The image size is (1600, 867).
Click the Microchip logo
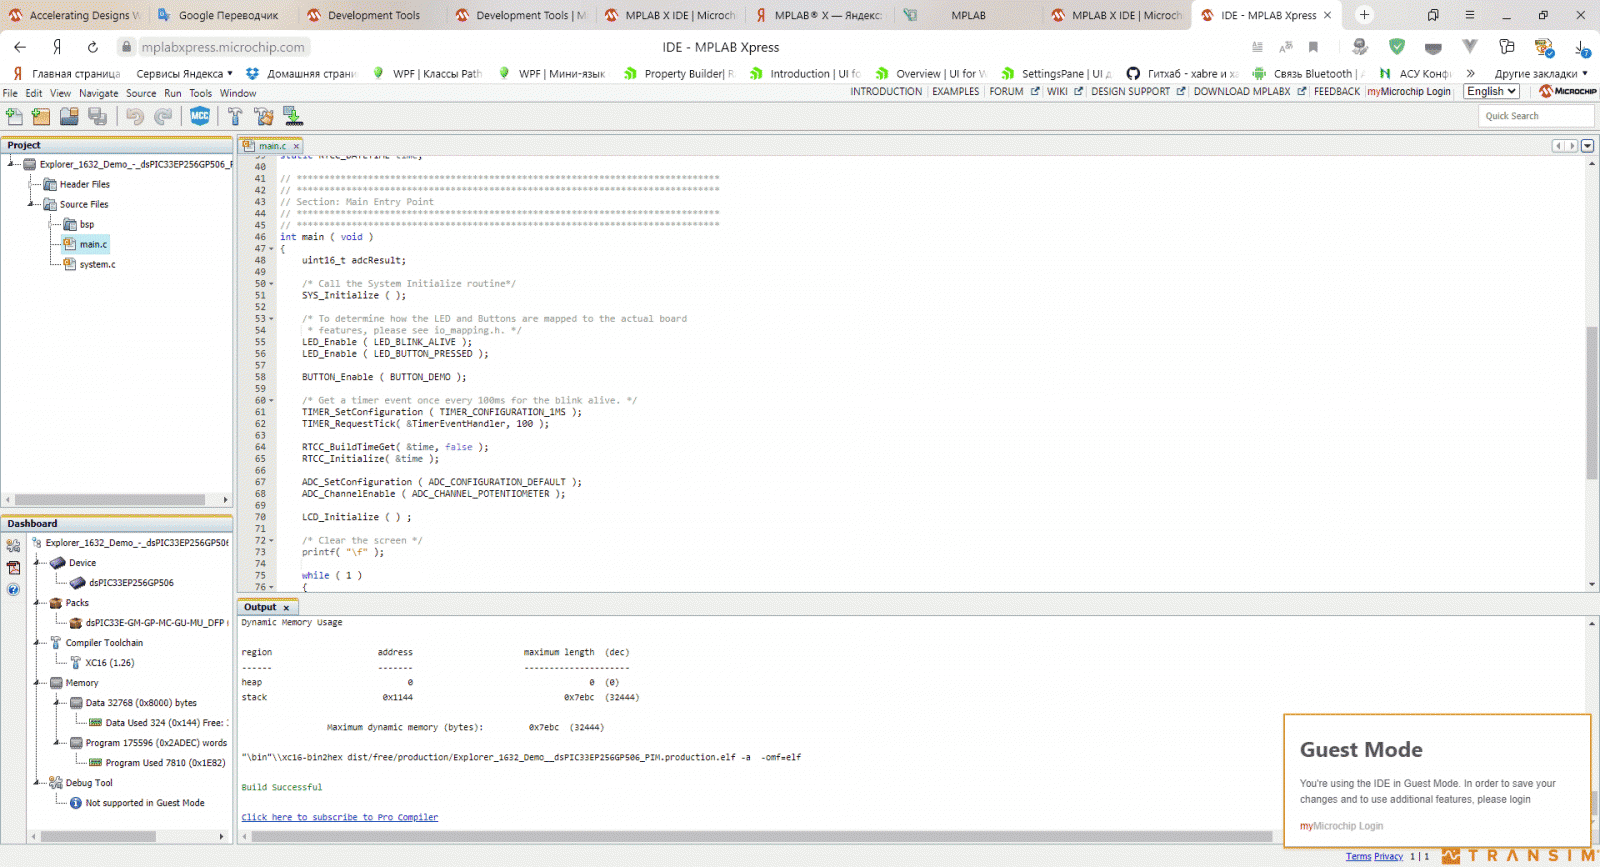tap(1568, 91)
